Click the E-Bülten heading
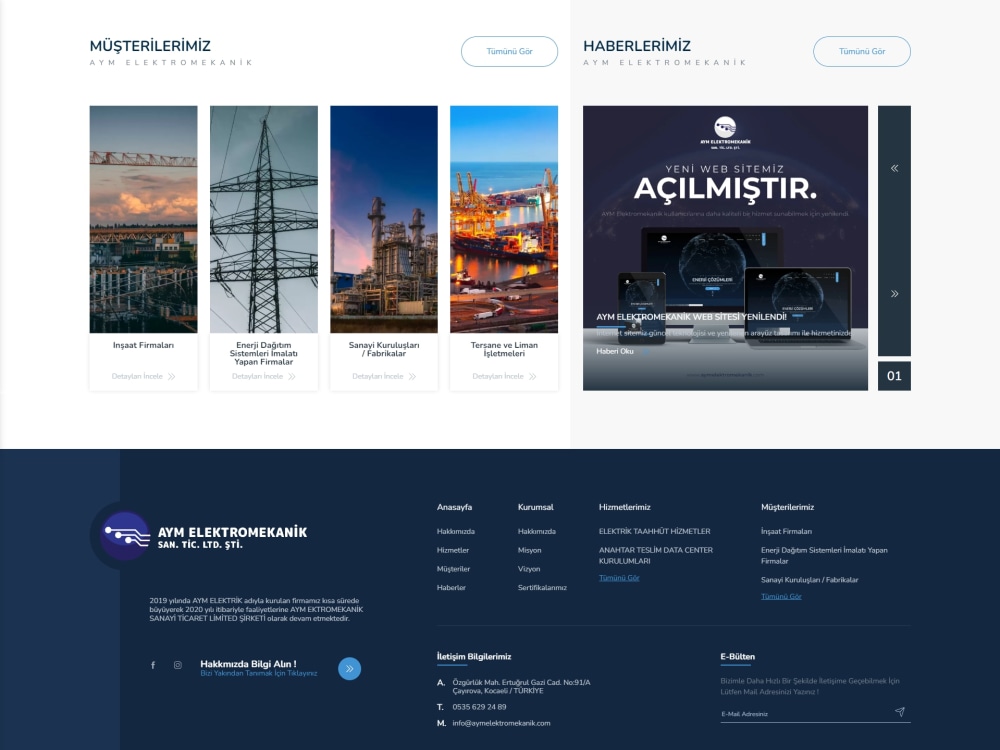Viewport: 1000px width, 750px height. pyautogui.click(x=737, y=657)
